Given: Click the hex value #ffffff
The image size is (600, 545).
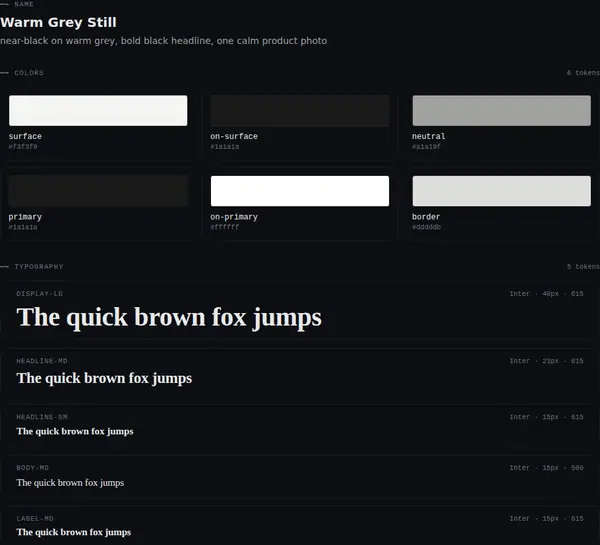Looking at the screenshot, I should 225,227.
